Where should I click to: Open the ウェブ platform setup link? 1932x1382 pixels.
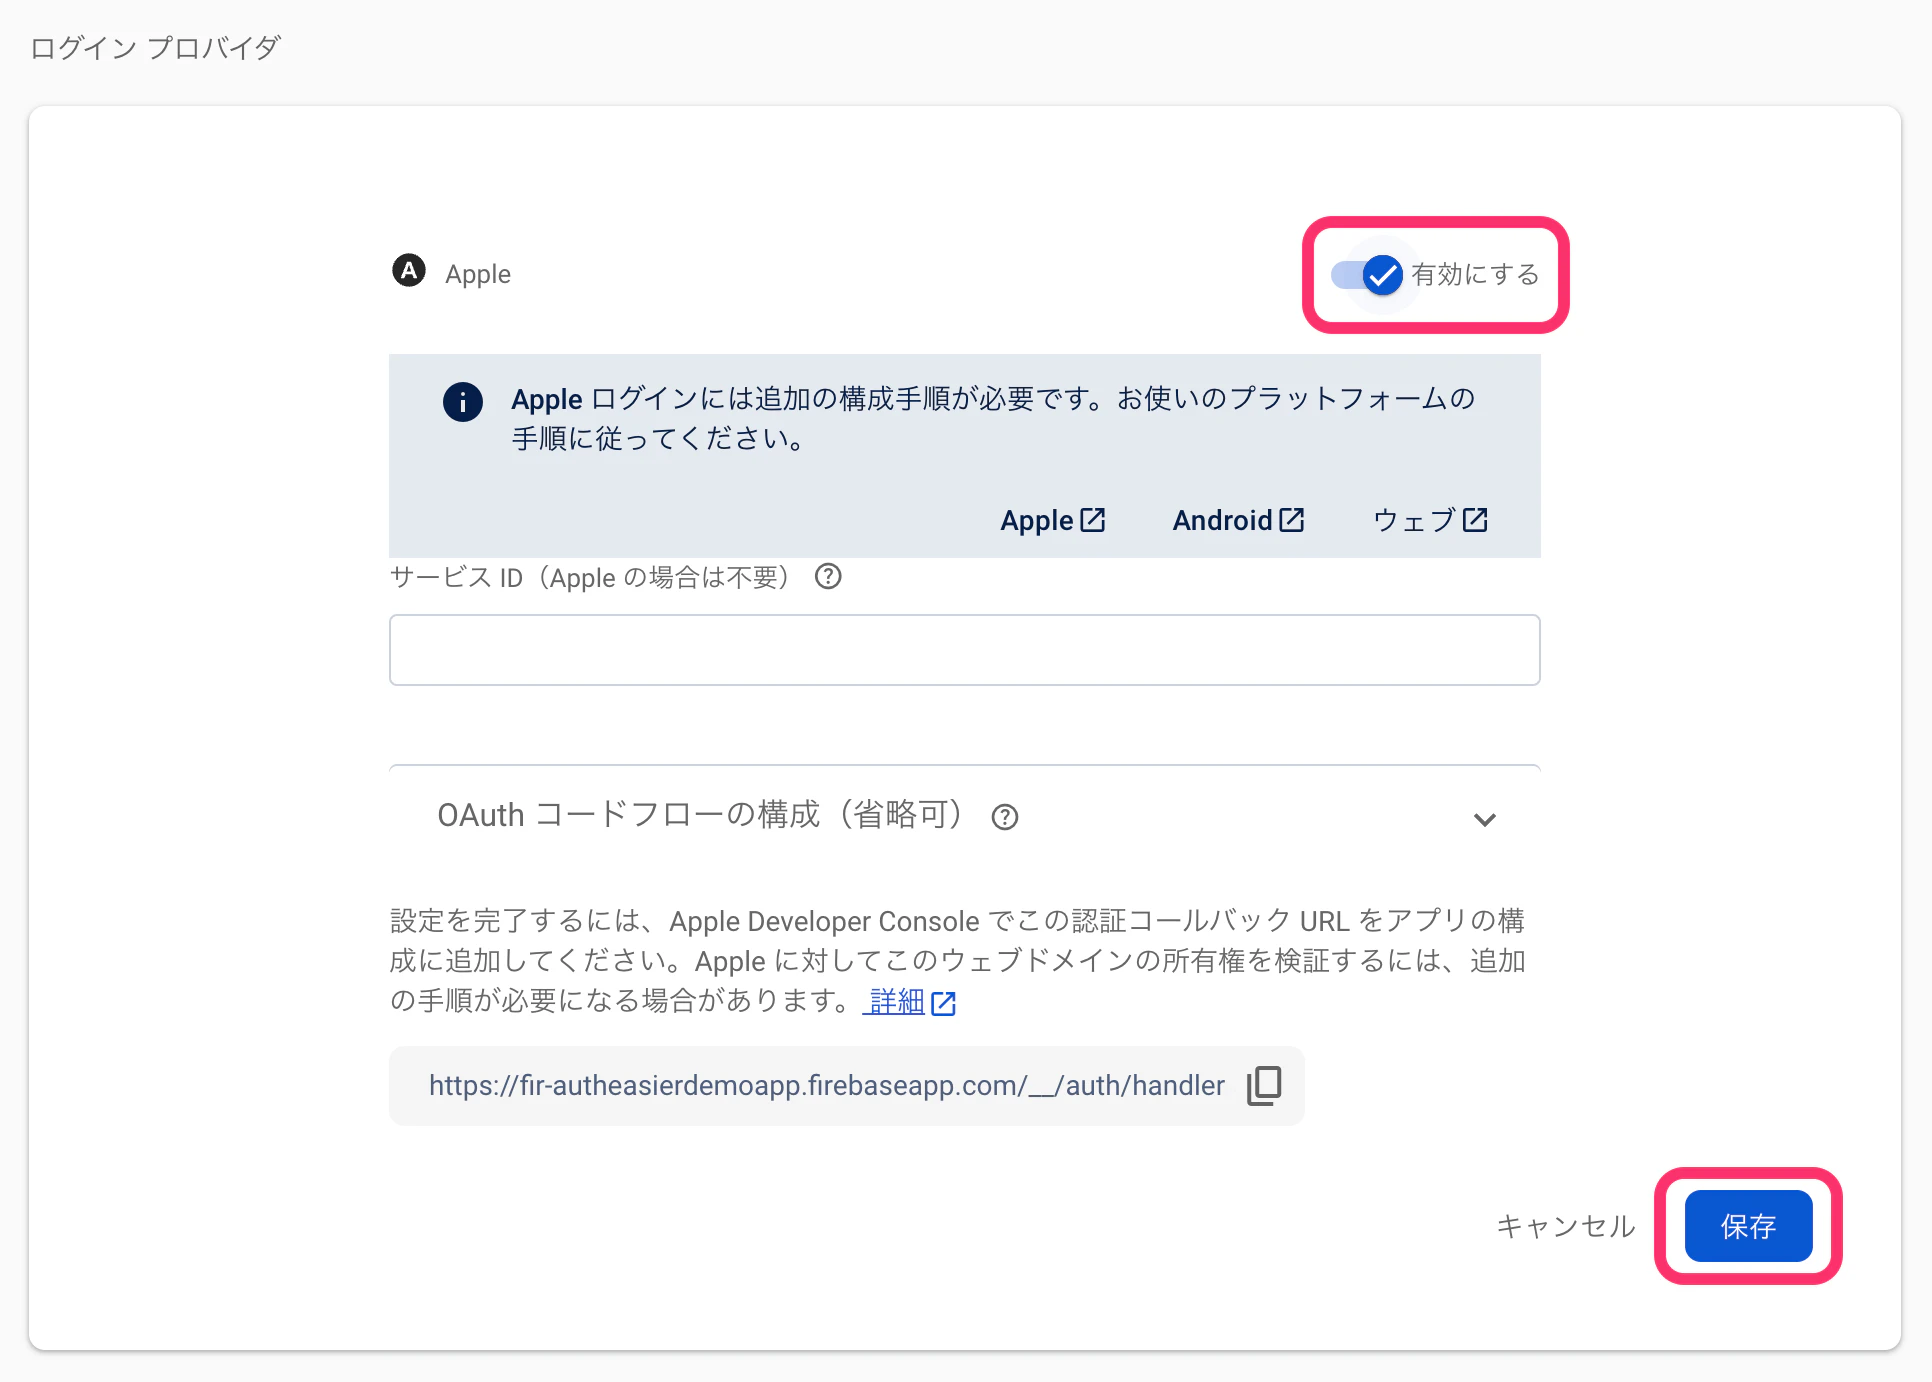(x=1430, y=520)
